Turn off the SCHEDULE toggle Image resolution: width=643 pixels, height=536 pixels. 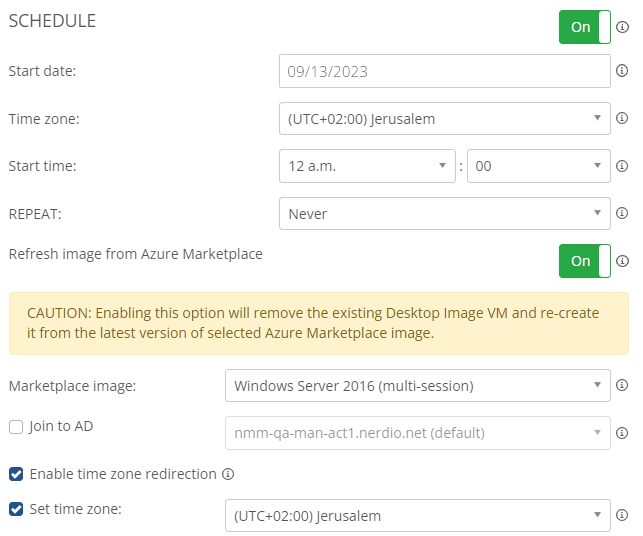tap(585, 27)
